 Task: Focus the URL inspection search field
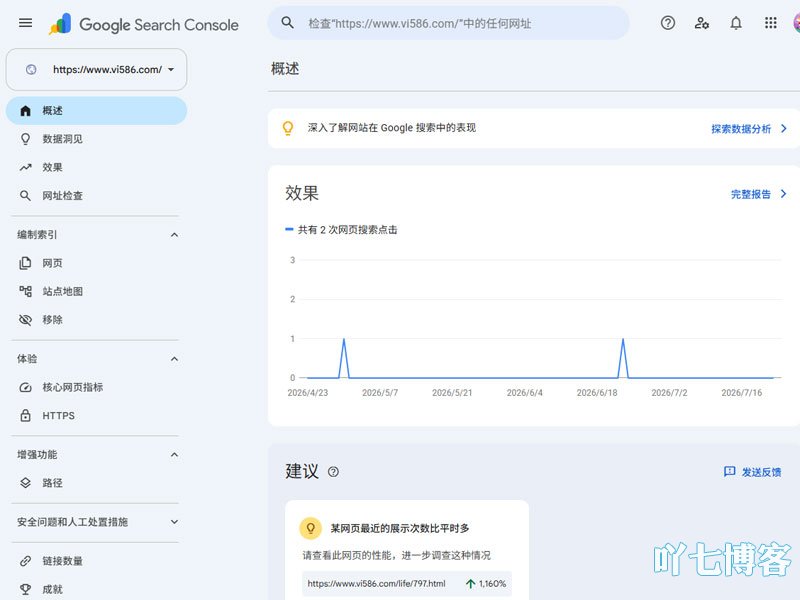(449, 23)
